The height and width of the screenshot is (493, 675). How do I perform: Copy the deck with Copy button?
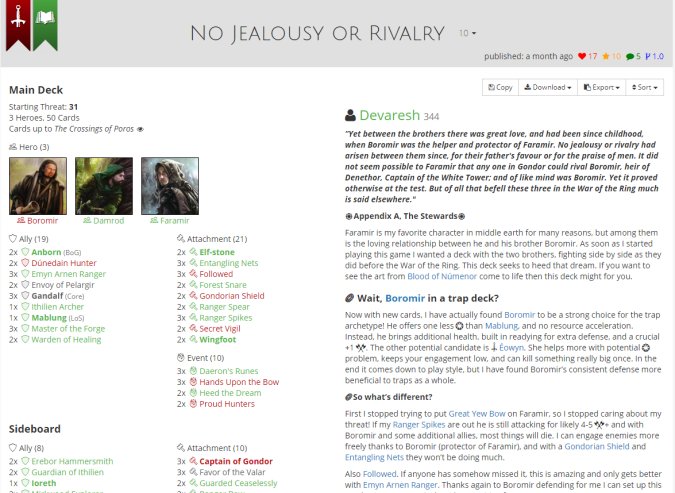point(500,87)
